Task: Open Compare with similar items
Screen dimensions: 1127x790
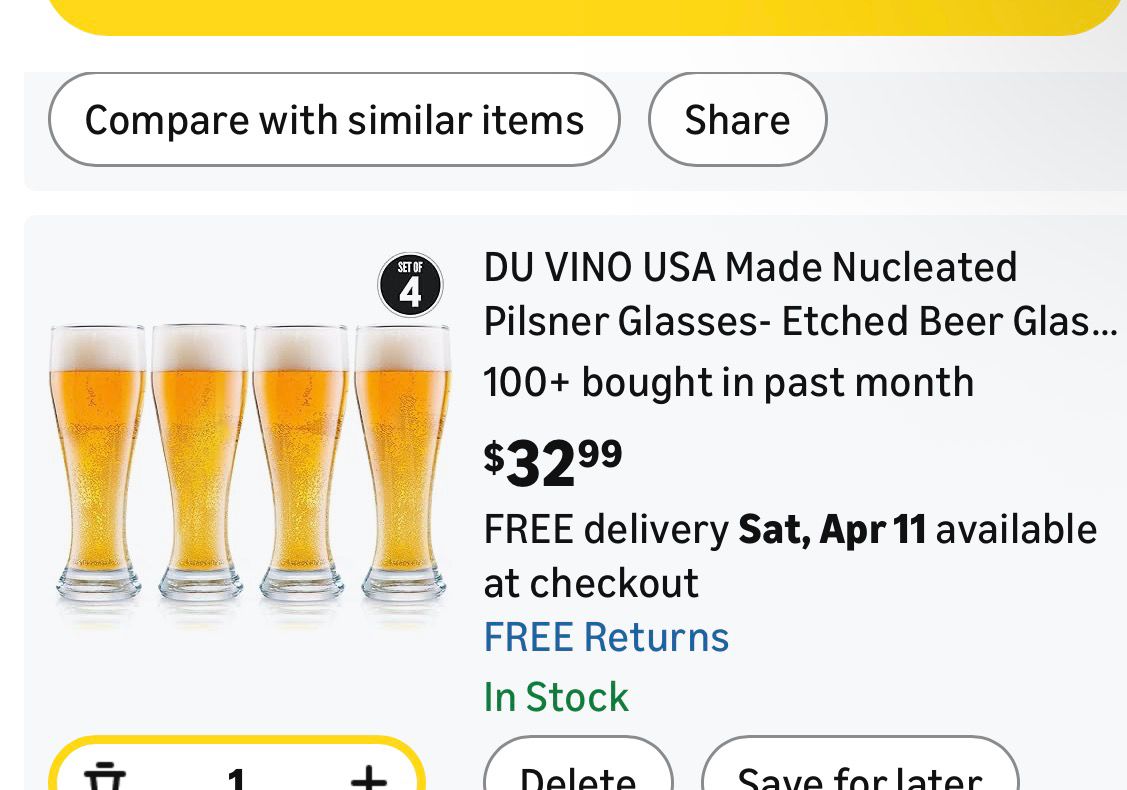Action: 334,120
